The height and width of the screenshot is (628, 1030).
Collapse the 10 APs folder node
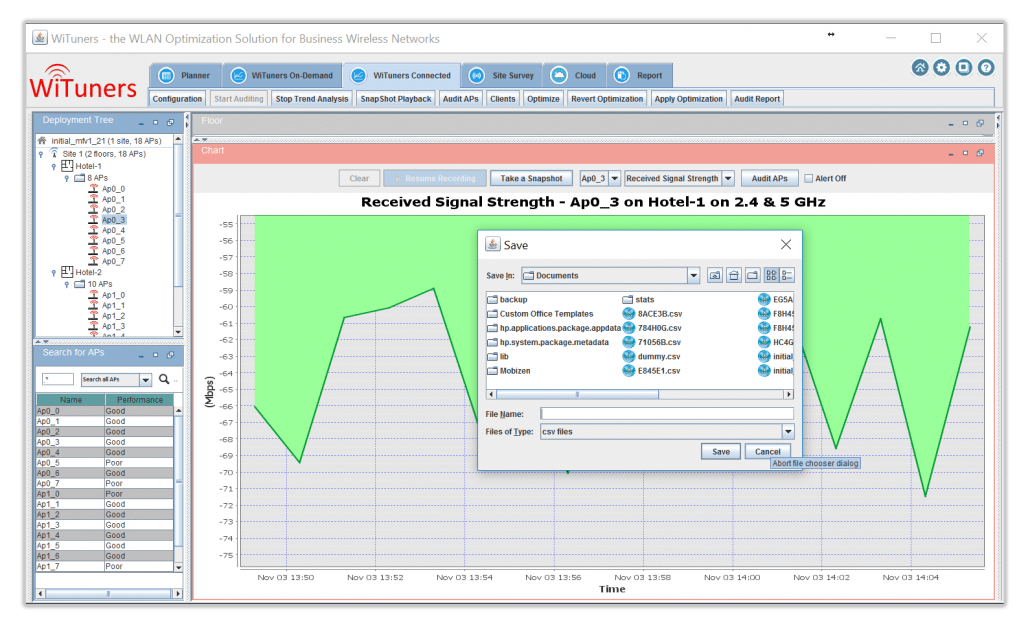(x=66, y=284)
